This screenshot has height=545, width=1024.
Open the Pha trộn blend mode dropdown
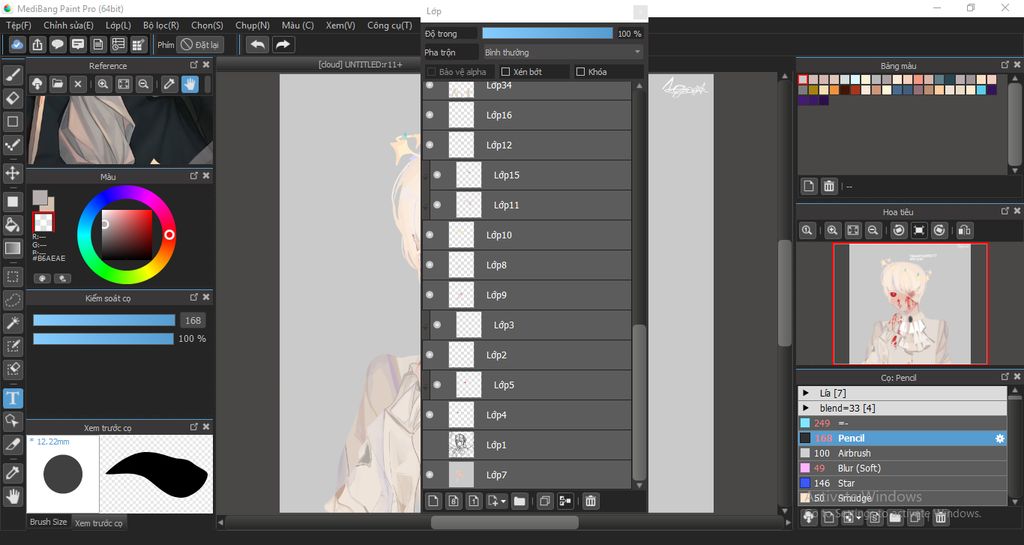562,52
